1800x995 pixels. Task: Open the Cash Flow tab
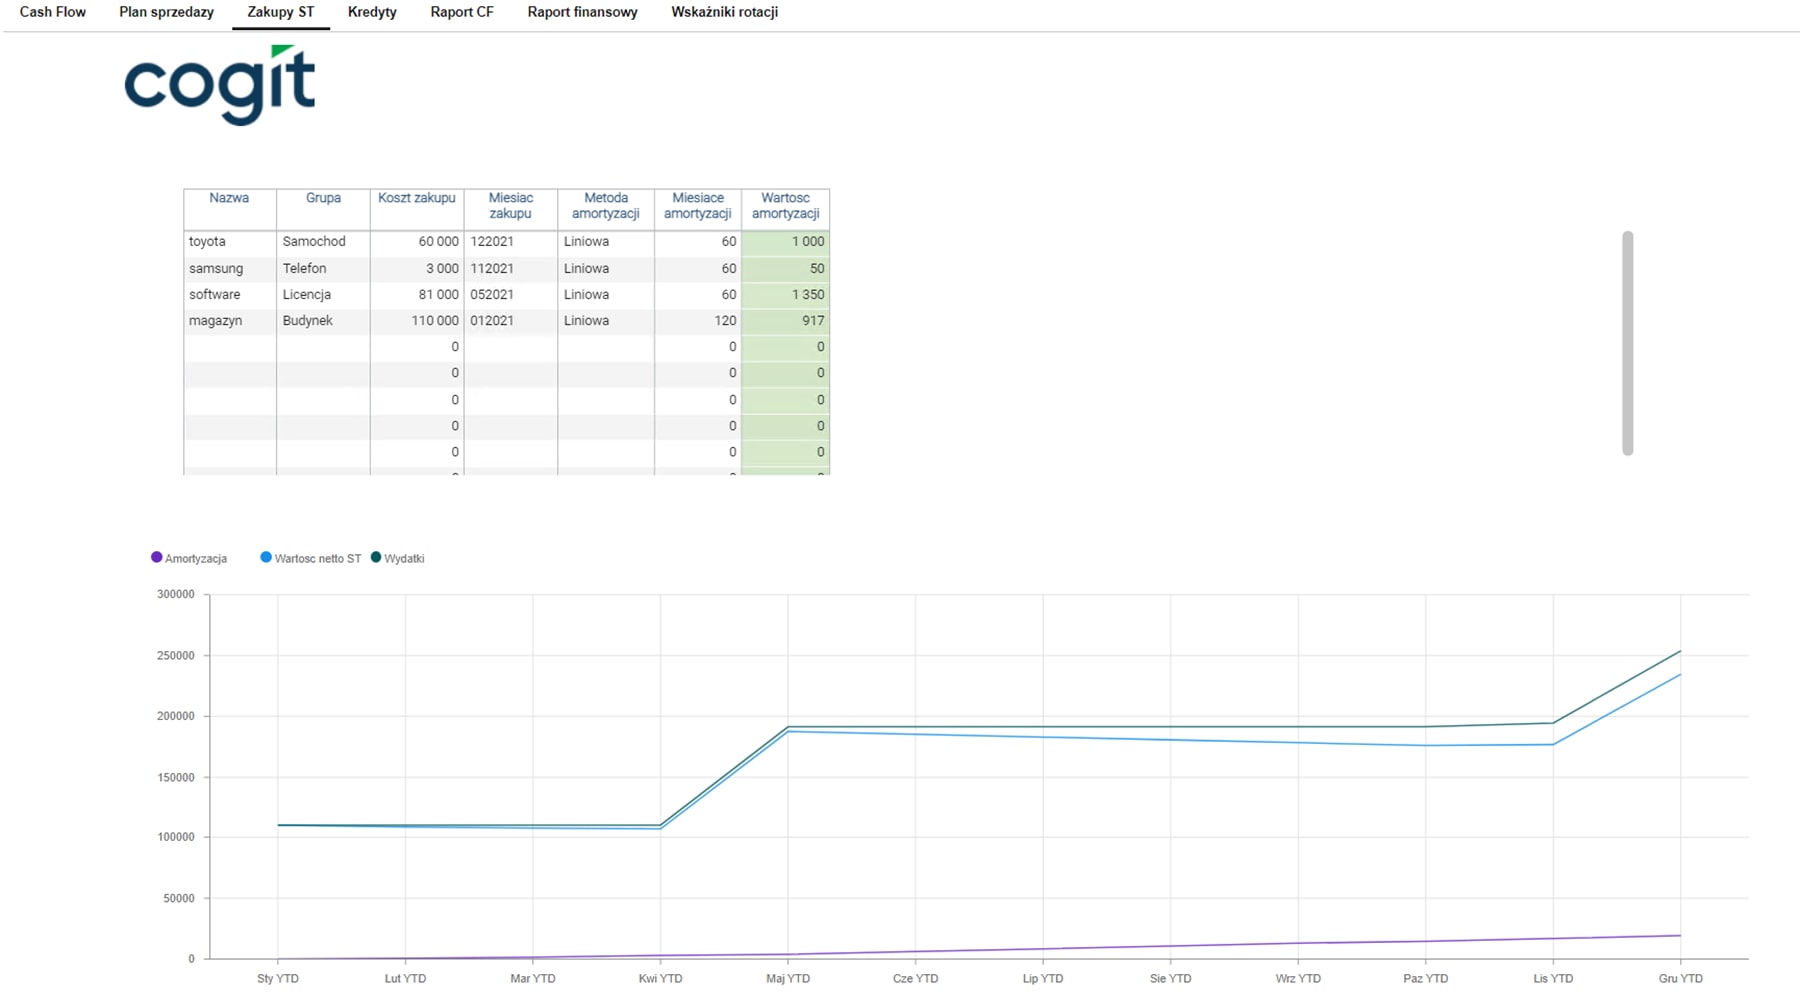pos(53,12)
